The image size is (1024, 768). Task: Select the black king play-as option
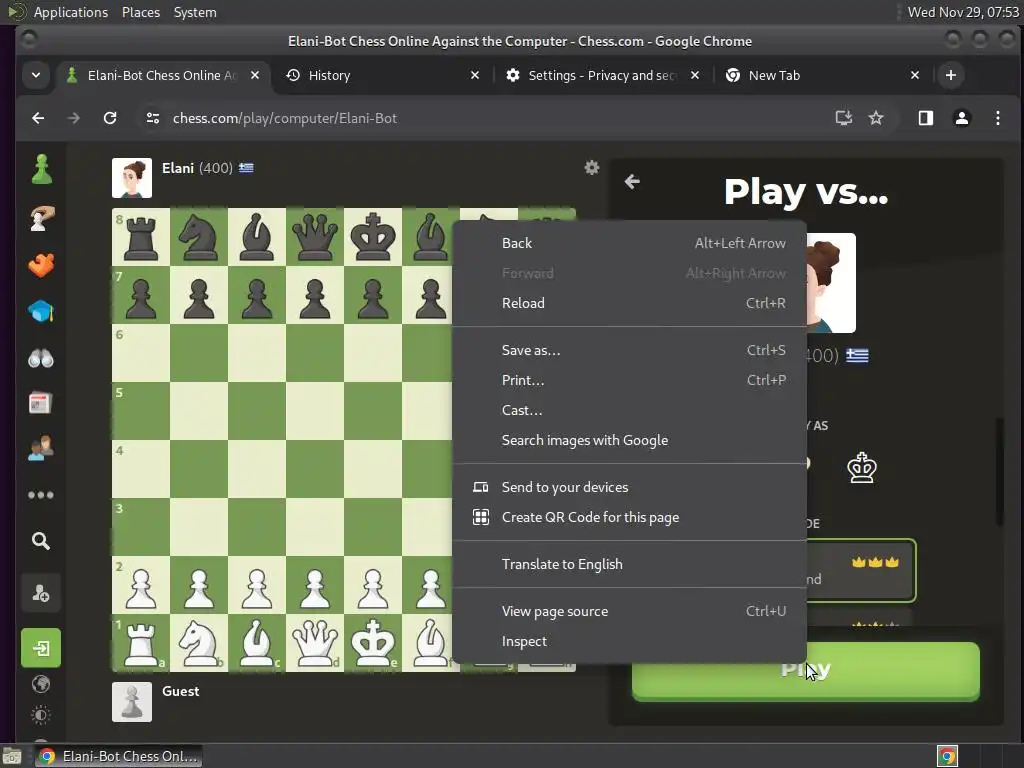[862, 468]
